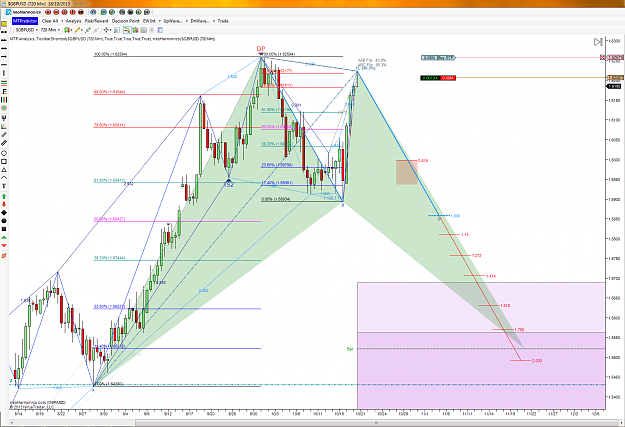The image size is (625, 427).
Task: Open the crosshair pointer dropdown arrow
Action: point(111,30)
